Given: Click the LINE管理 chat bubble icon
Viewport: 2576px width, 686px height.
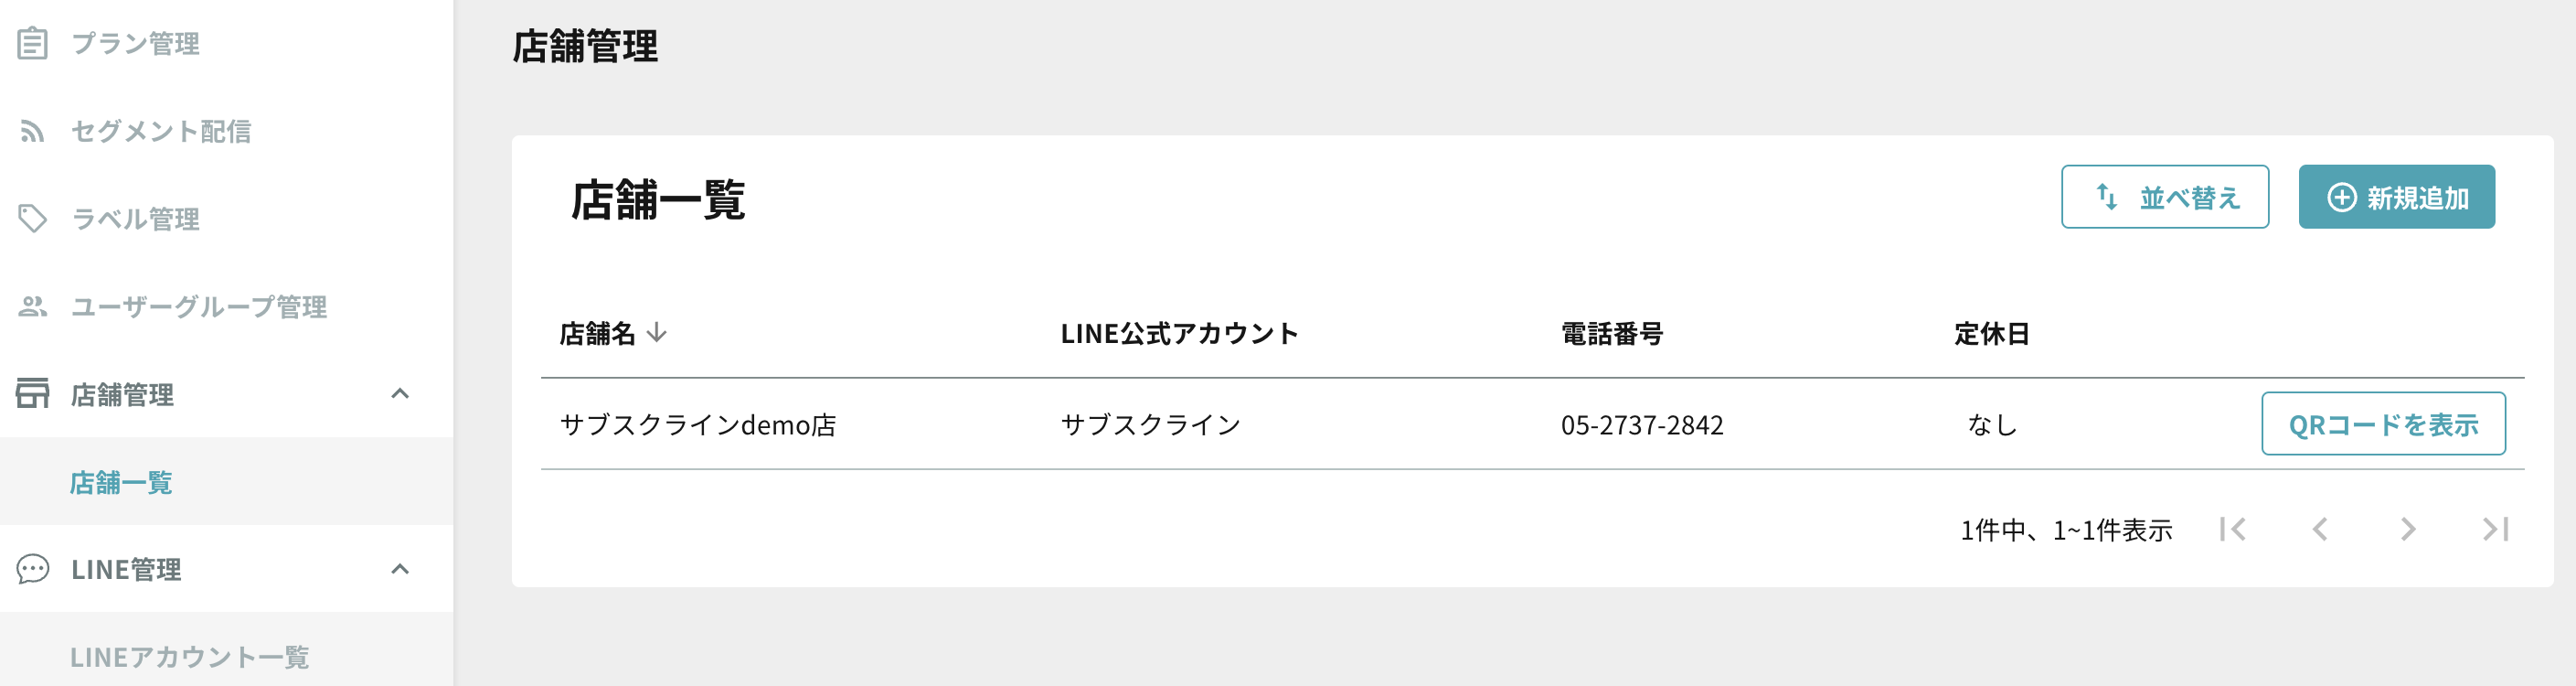Looking at the screenshot, I should coord(32,569).
